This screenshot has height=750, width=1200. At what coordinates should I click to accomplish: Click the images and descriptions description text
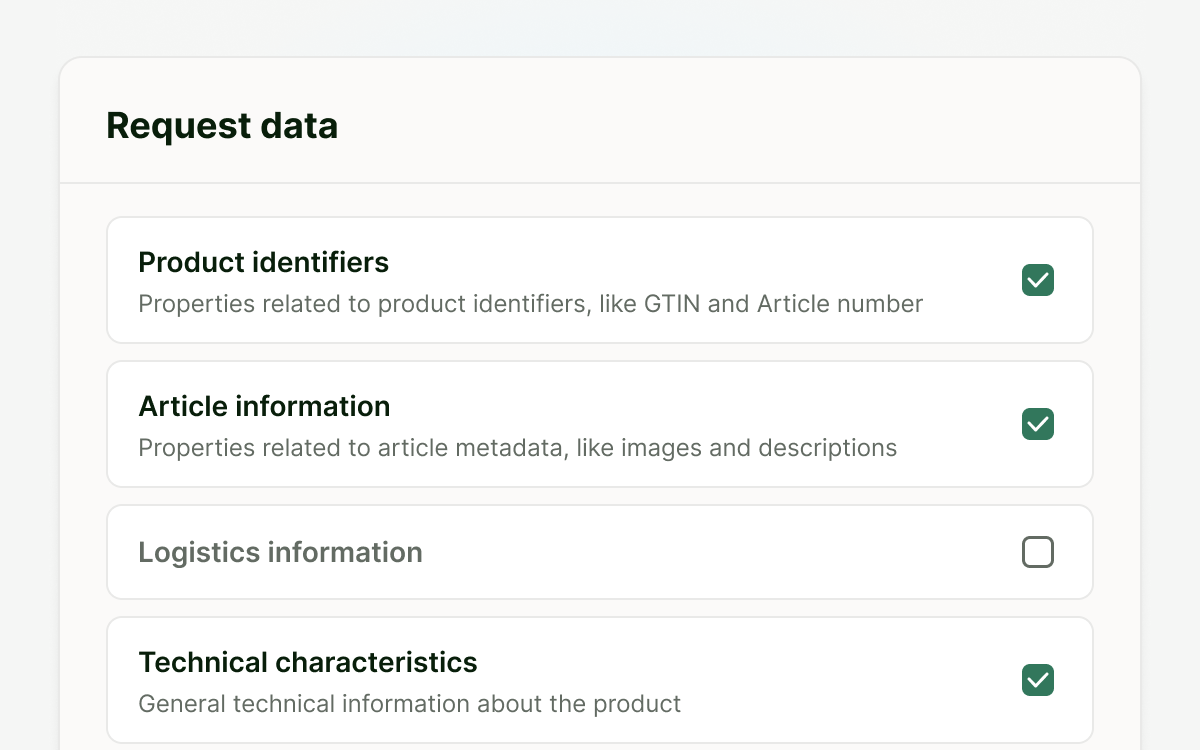click(517, 448)
